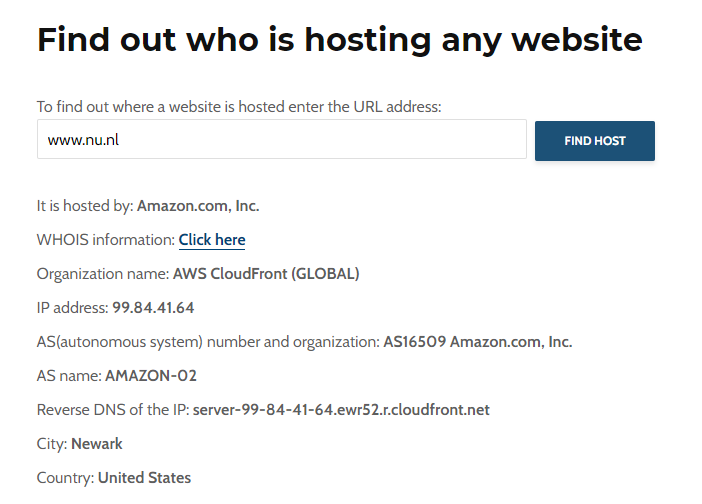Click the "City:" label
Image resolution: width=702 pixels, height=504 pixels.
click(52, 444)
